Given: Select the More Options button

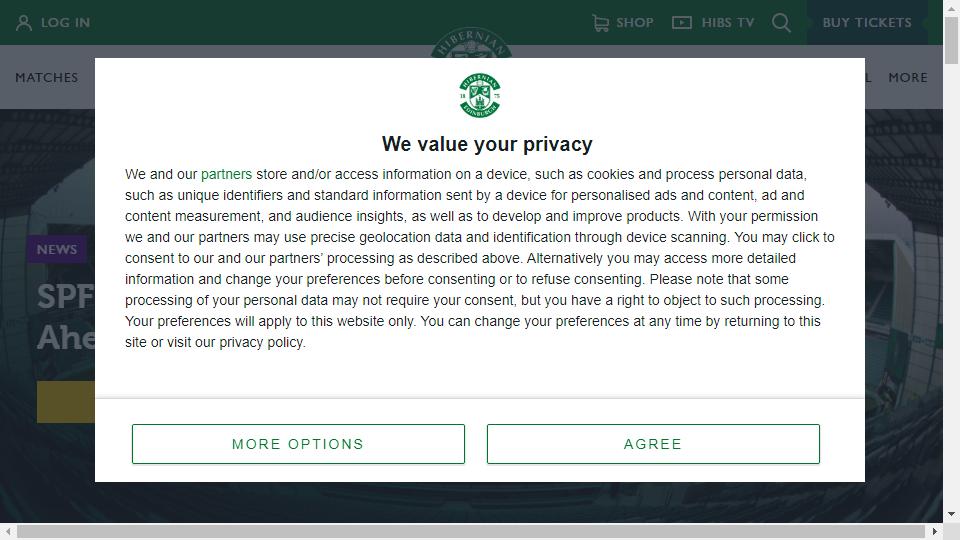Looking at the screenshot, I should [x=298, y=444].
